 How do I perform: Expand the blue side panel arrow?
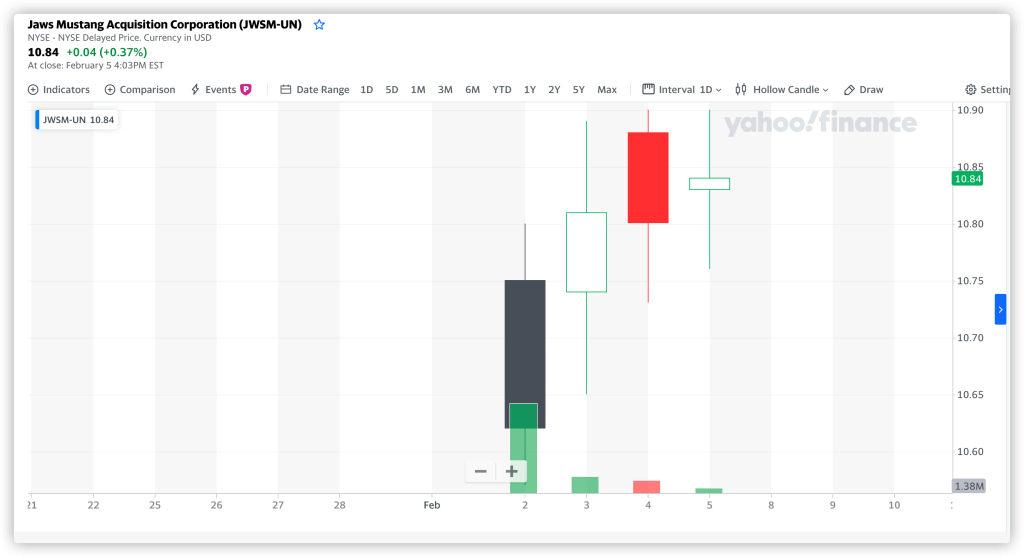click(x=1000, y=309)
